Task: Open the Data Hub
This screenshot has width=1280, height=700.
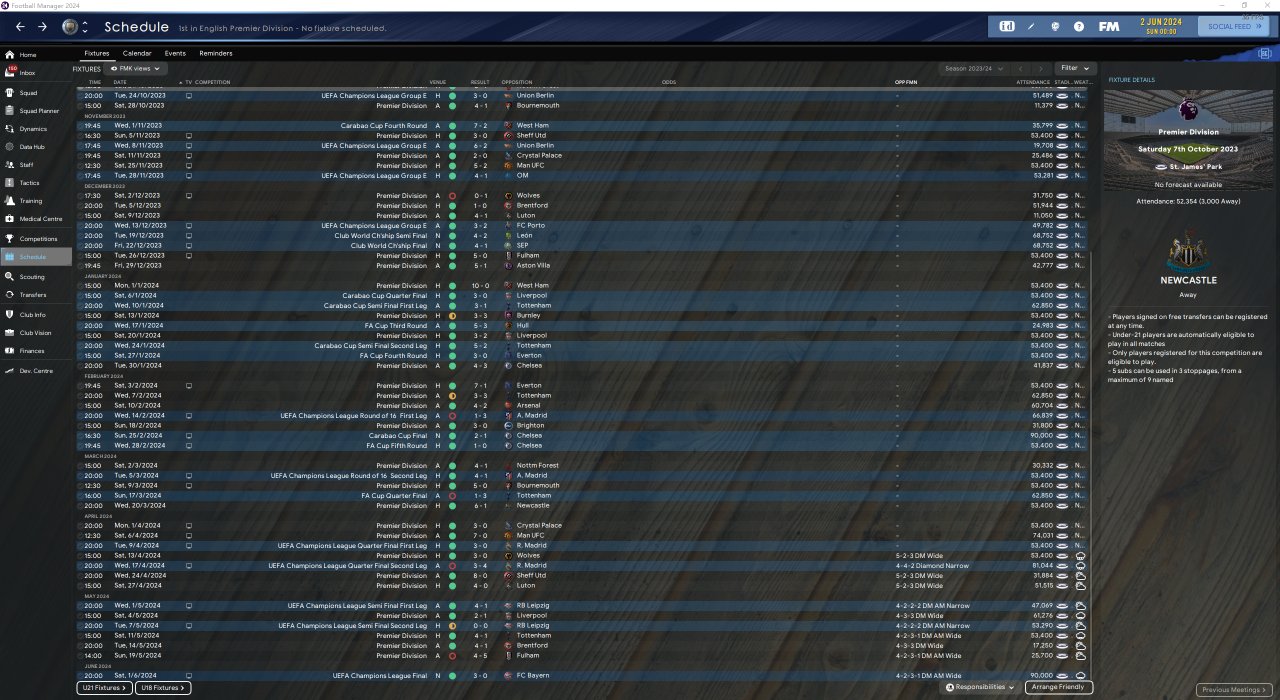Action: pyautogui.click(x=32, y=147)
